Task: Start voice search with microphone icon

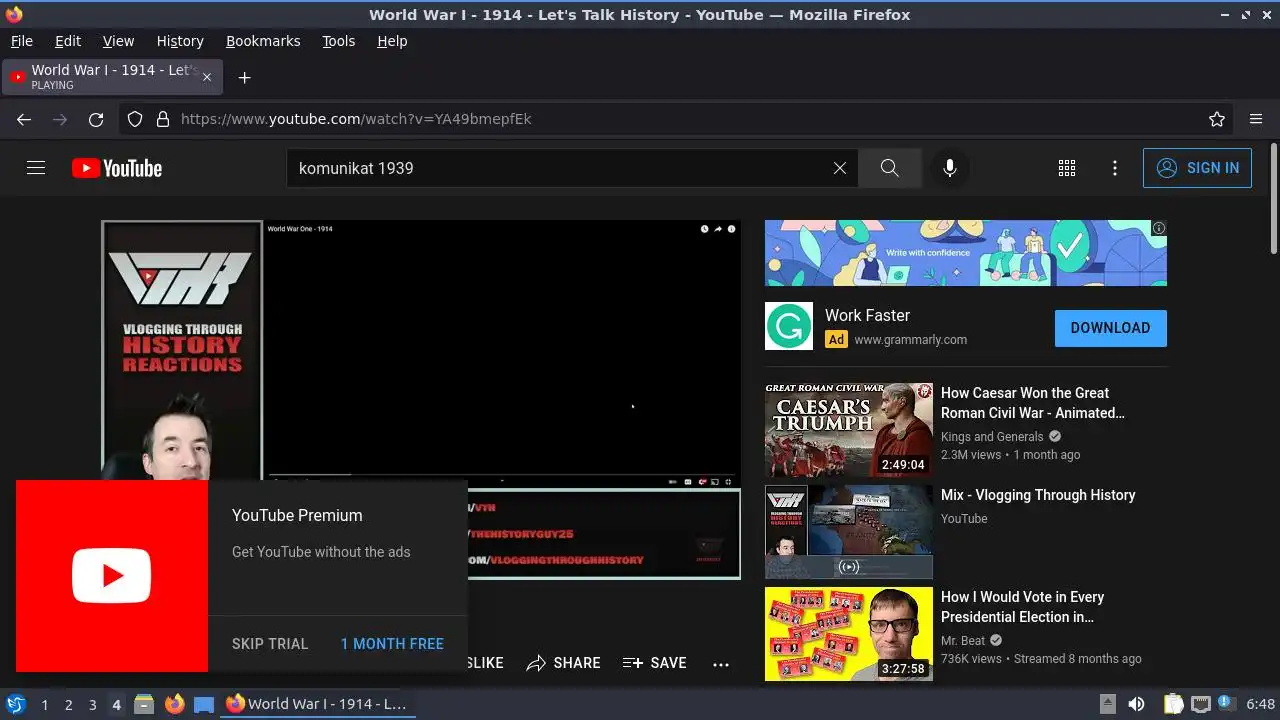Action: pyautogui.click(x=950, y=168)
